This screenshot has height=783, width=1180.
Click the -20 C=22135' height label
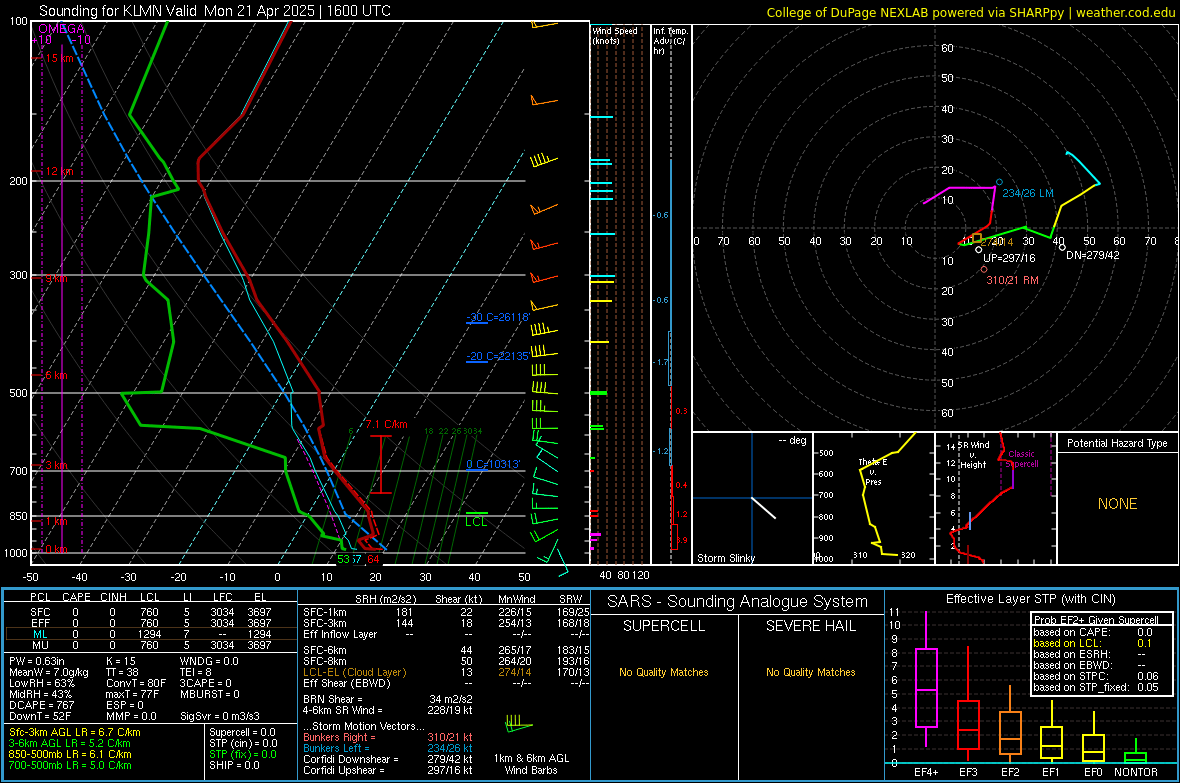tap(498, 356)
